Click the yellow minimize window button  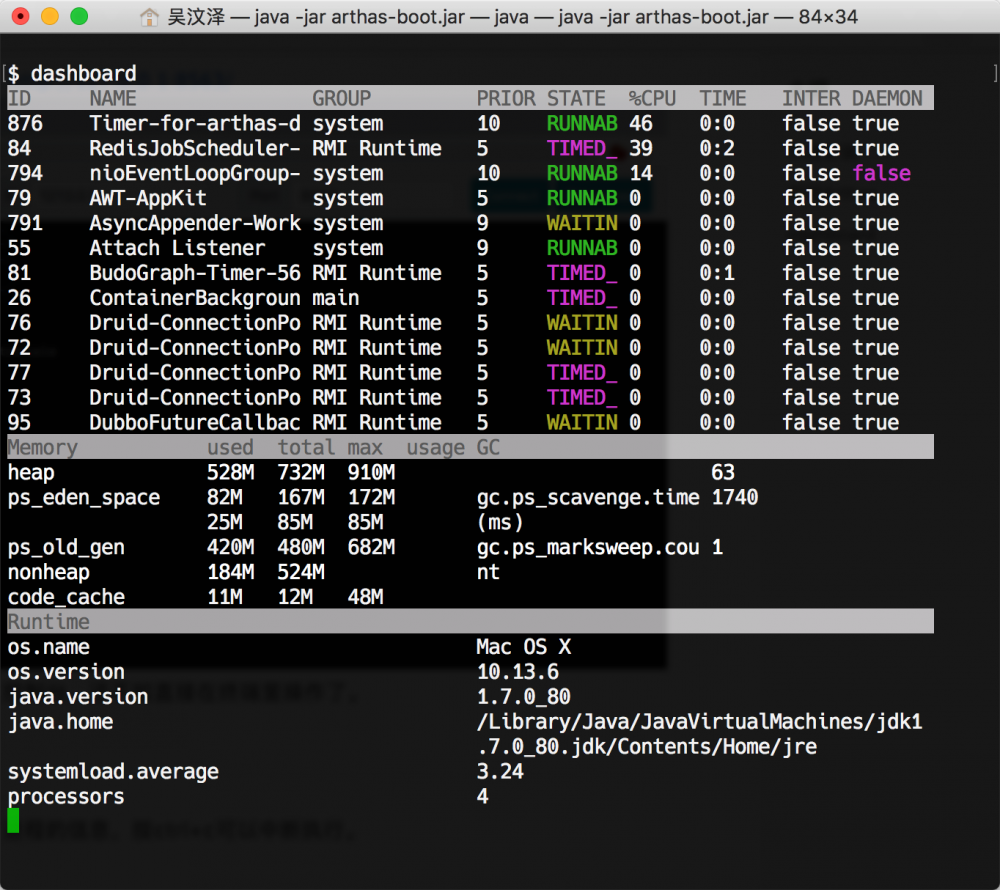pyautogui.click(x=50, y=16)
